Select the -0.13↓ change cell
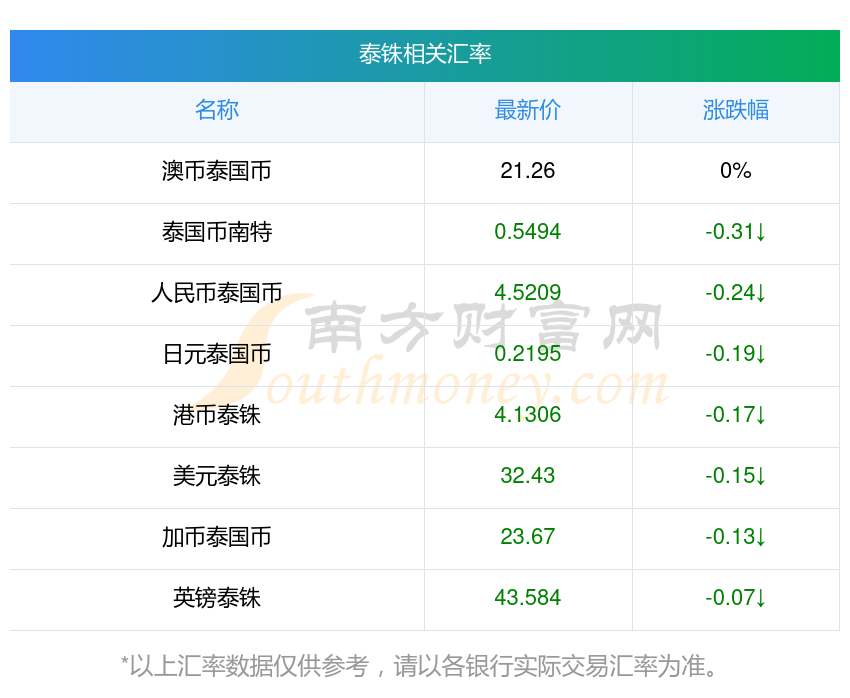The width and height of the screenshot is (850, 698). (736, 537)
